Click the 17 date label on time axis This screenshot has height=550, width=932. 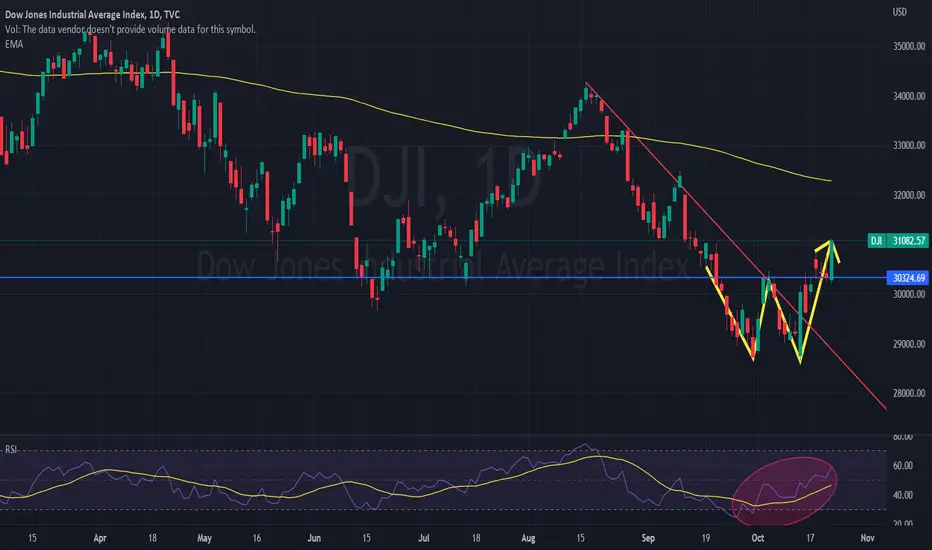point(810,538)
